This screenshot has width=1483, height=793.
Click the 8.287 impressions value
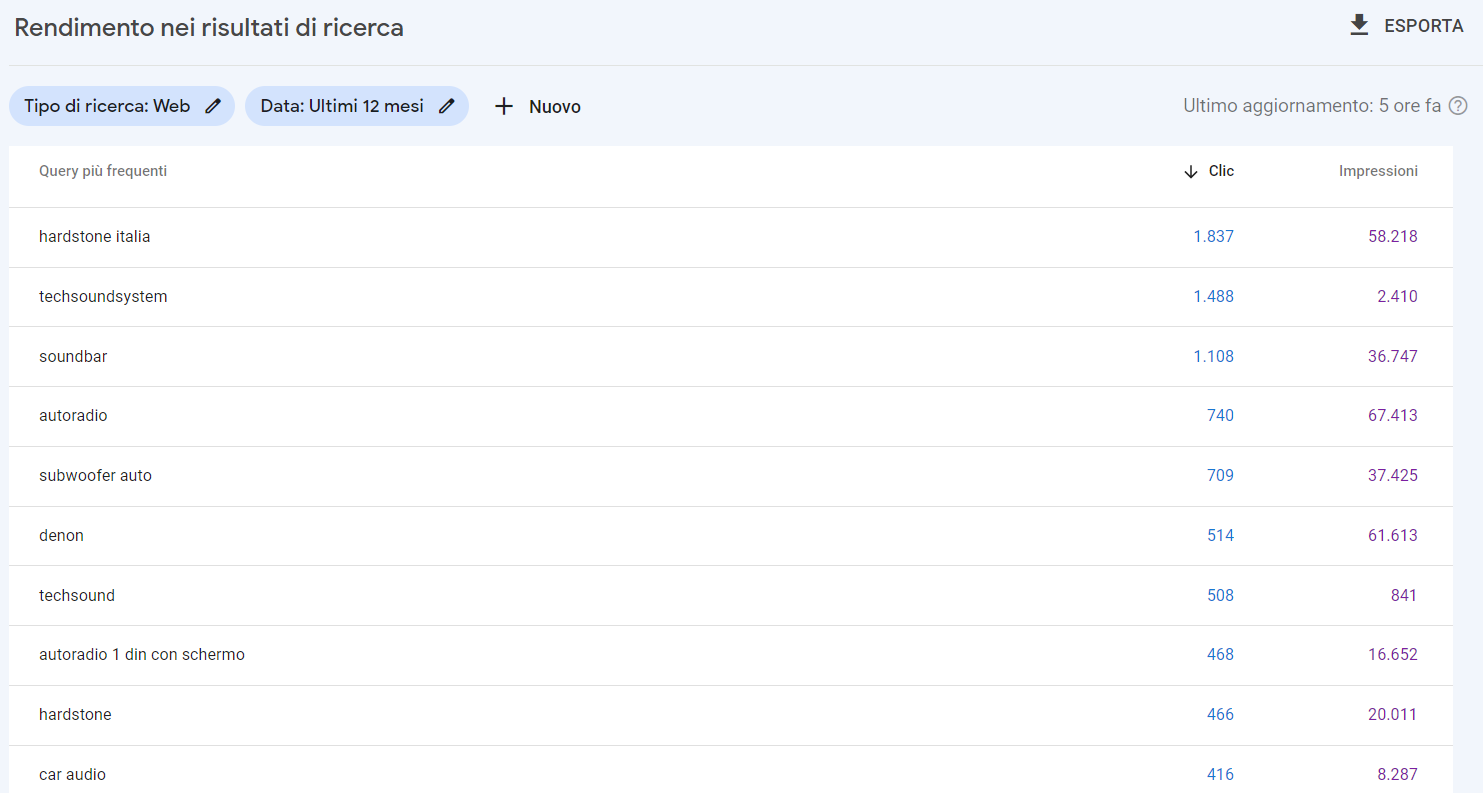[x=1397, y=774]
